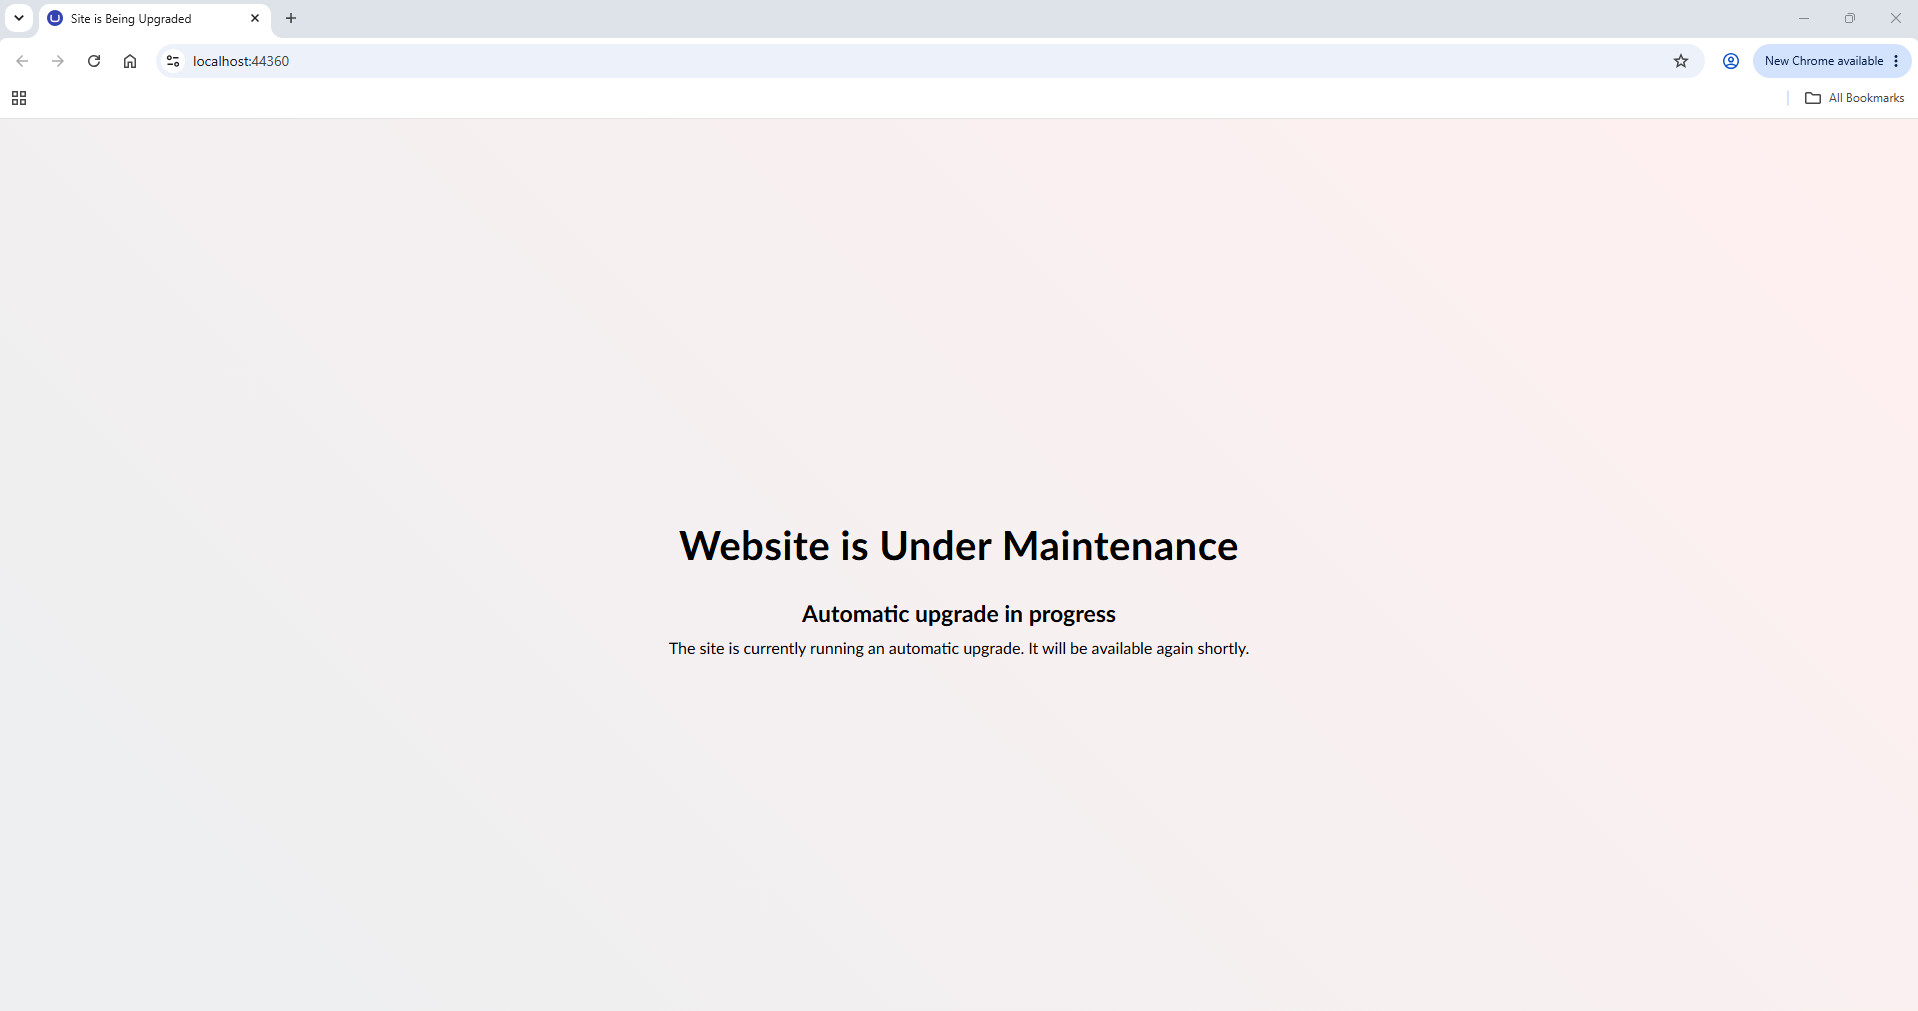Screen dimensions: 1918x1011
Task: Click the Automatic upgrade in progress subheading
Action: (x=959, y=614)
